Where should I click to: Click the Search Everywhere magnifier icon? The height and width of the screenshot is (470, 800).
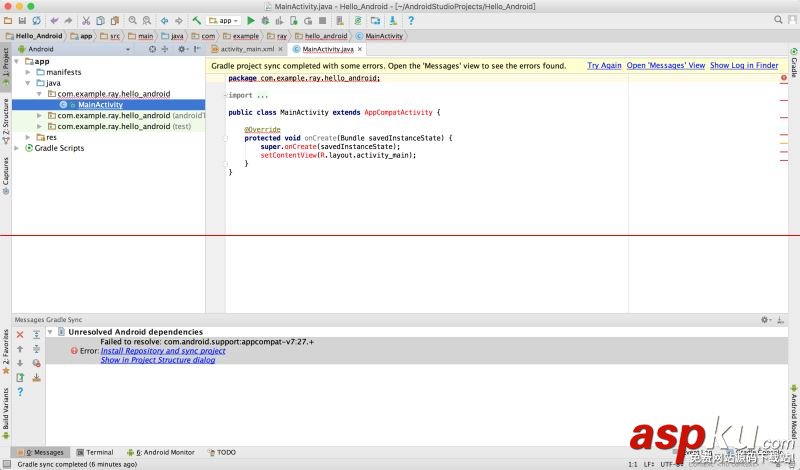pos(778,20)
